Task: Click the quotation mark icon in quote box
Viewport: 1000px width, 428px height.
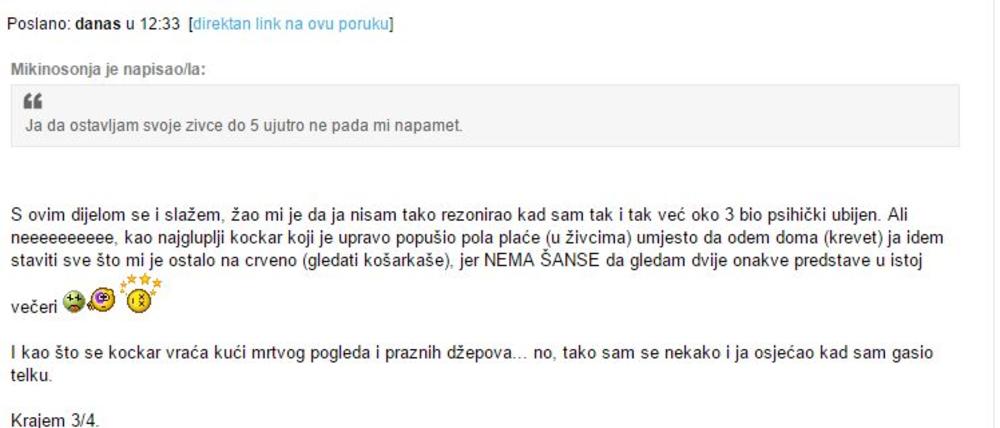Action: point(33,102)
